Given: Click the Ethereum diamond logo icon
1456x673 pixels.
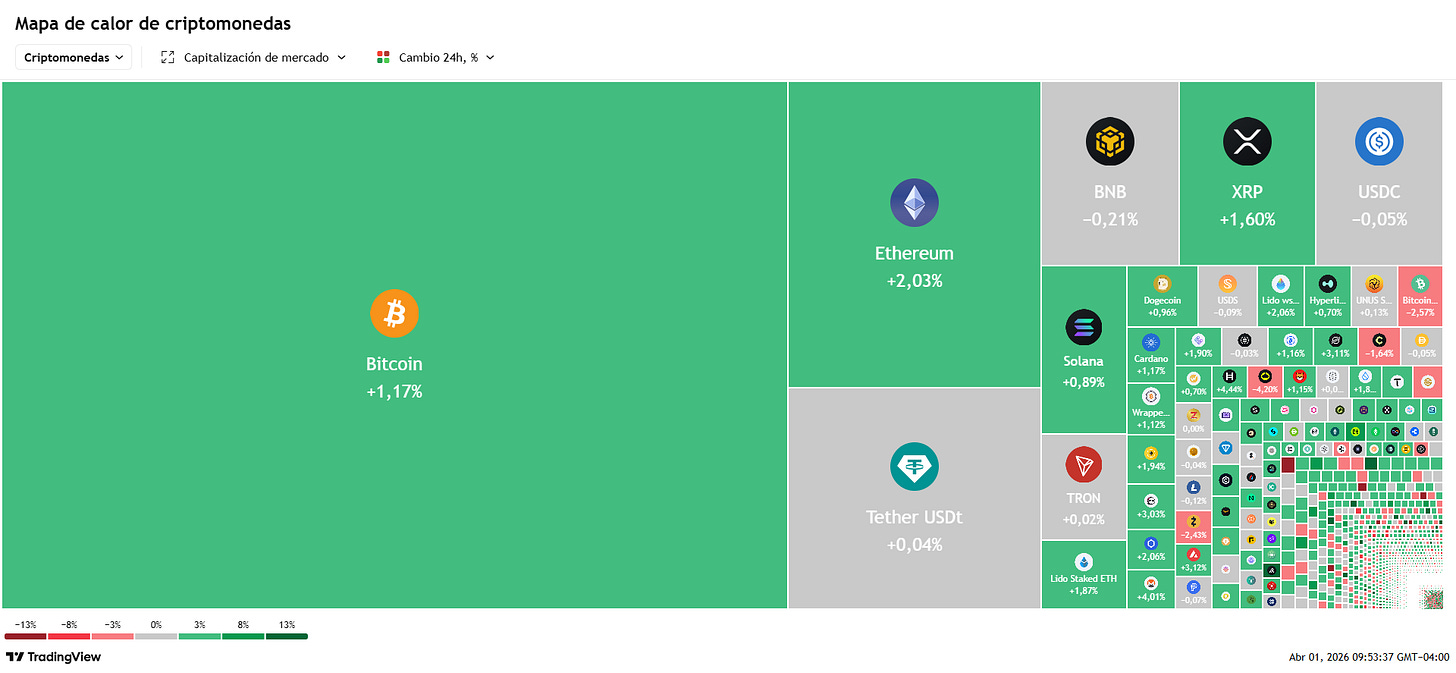Looking at the screenshot, I should [914, 203].
